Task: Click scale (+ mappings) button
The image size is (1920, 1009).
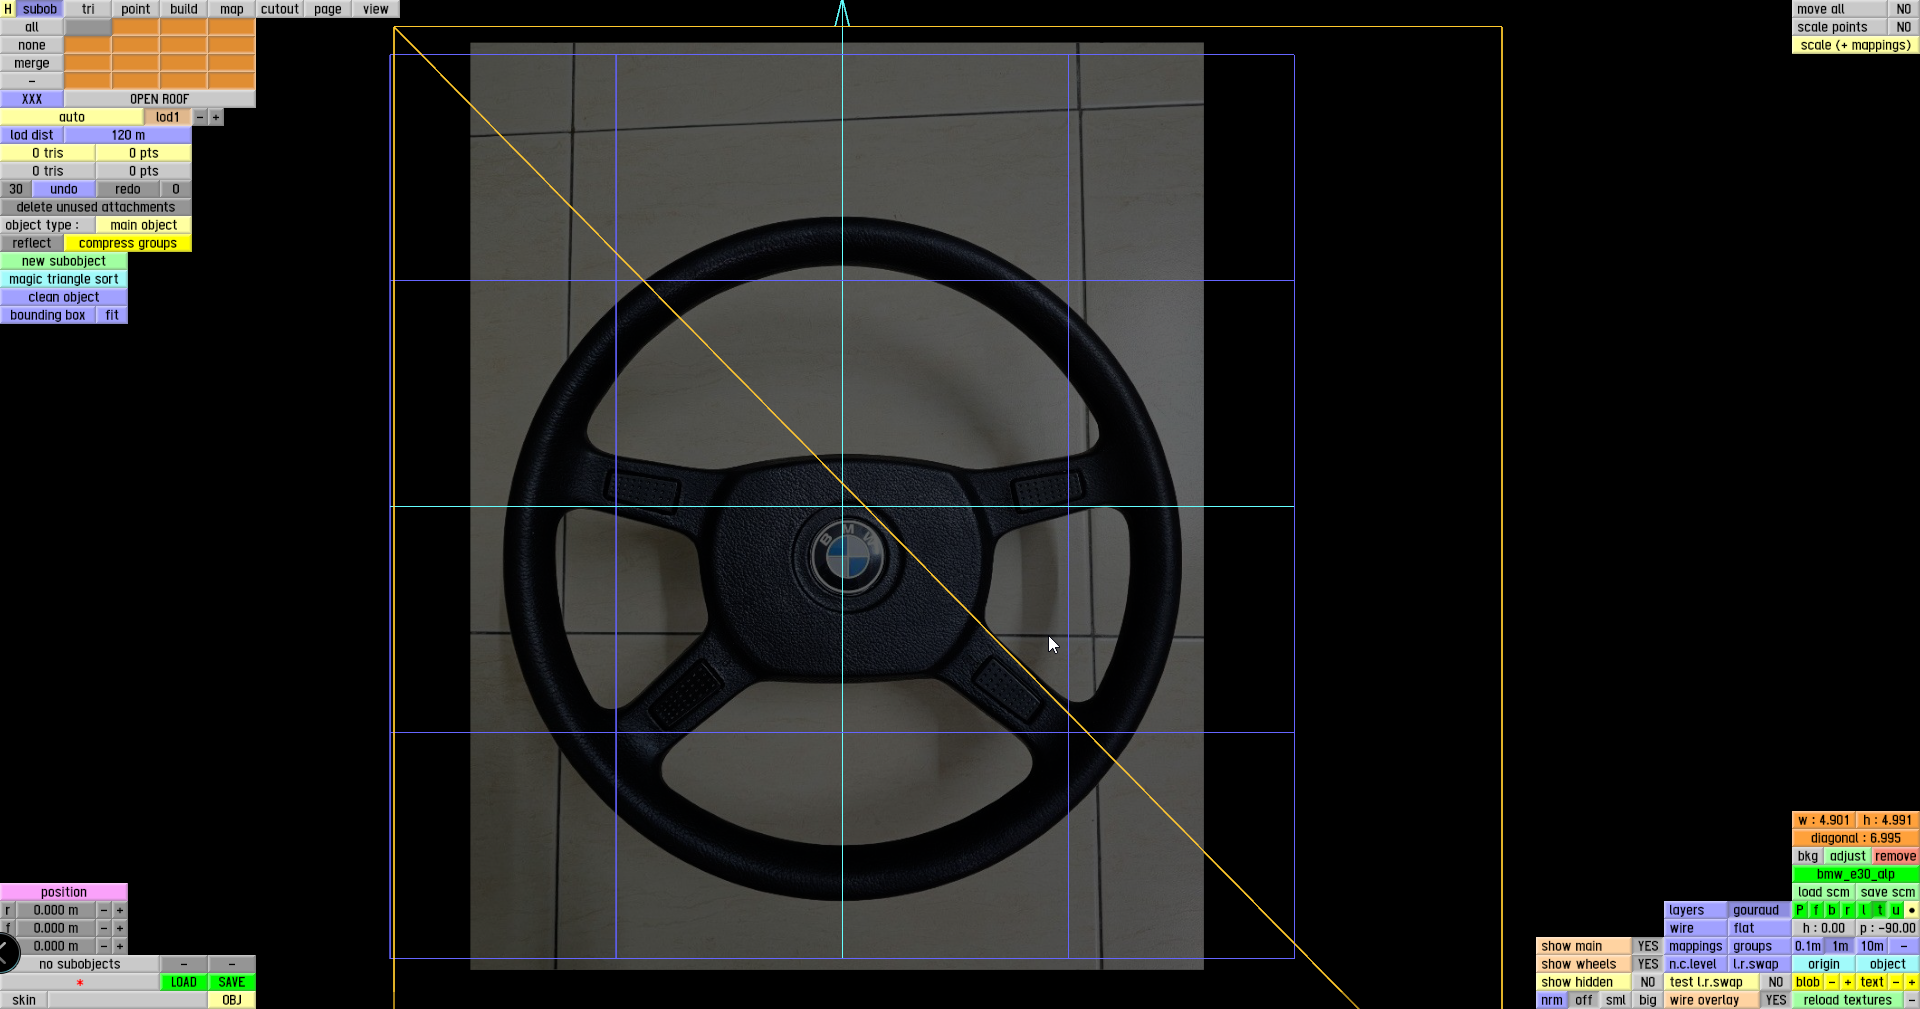Action: click(1856, 45)
